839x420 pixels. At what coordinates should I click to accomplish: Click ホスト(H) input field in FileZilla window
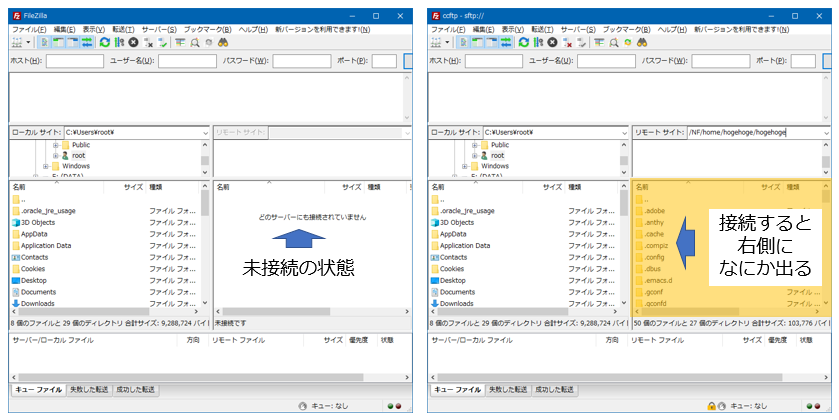coord(75,61)
